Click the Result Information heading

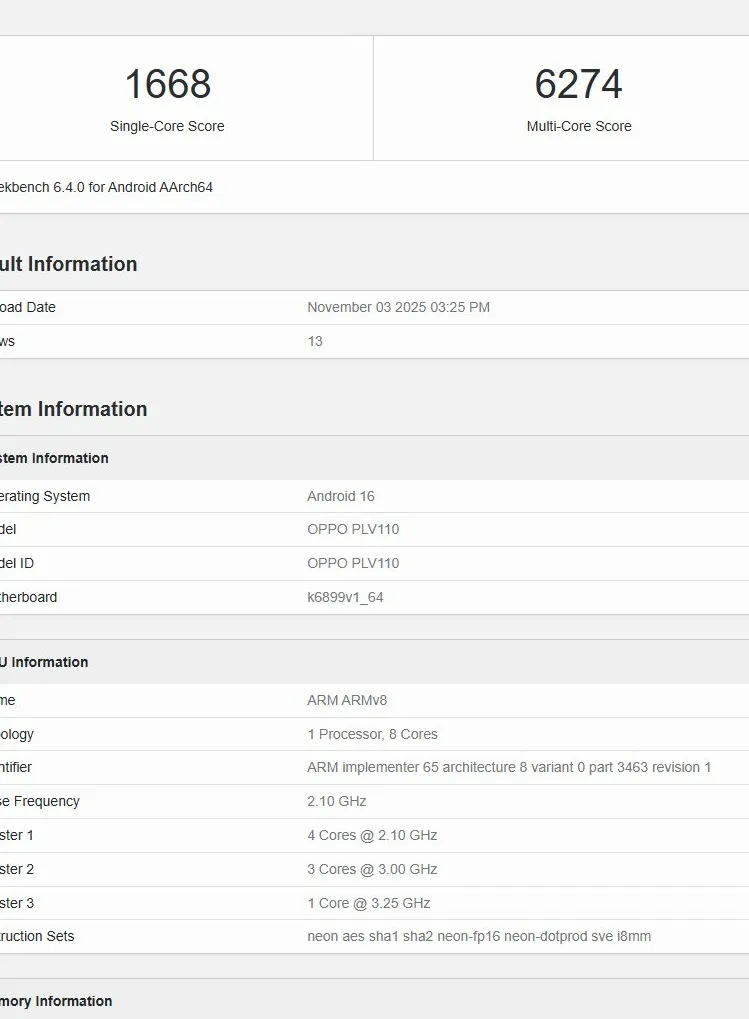[68, 264]
